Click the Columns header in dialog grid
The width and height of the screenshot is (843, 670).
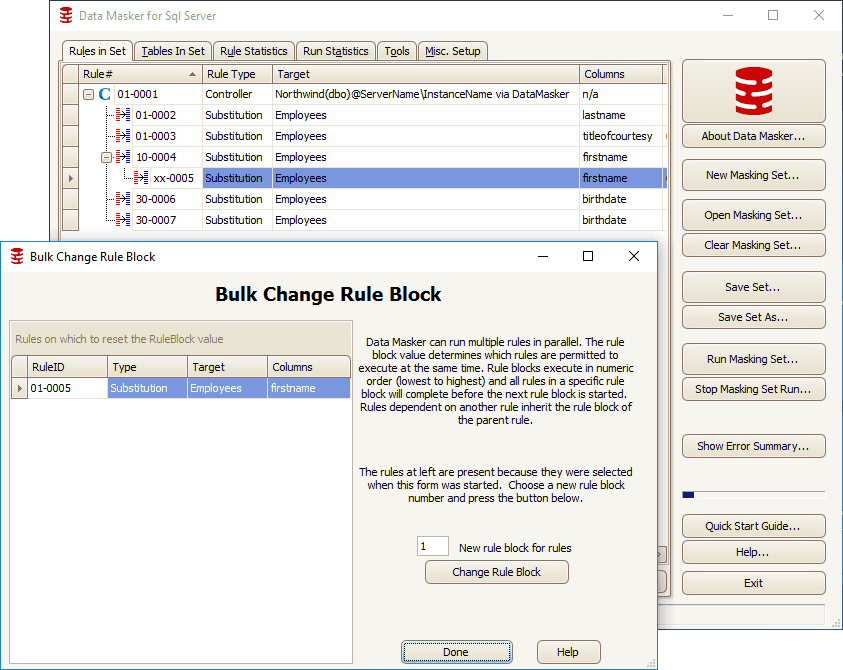point(309,367)
